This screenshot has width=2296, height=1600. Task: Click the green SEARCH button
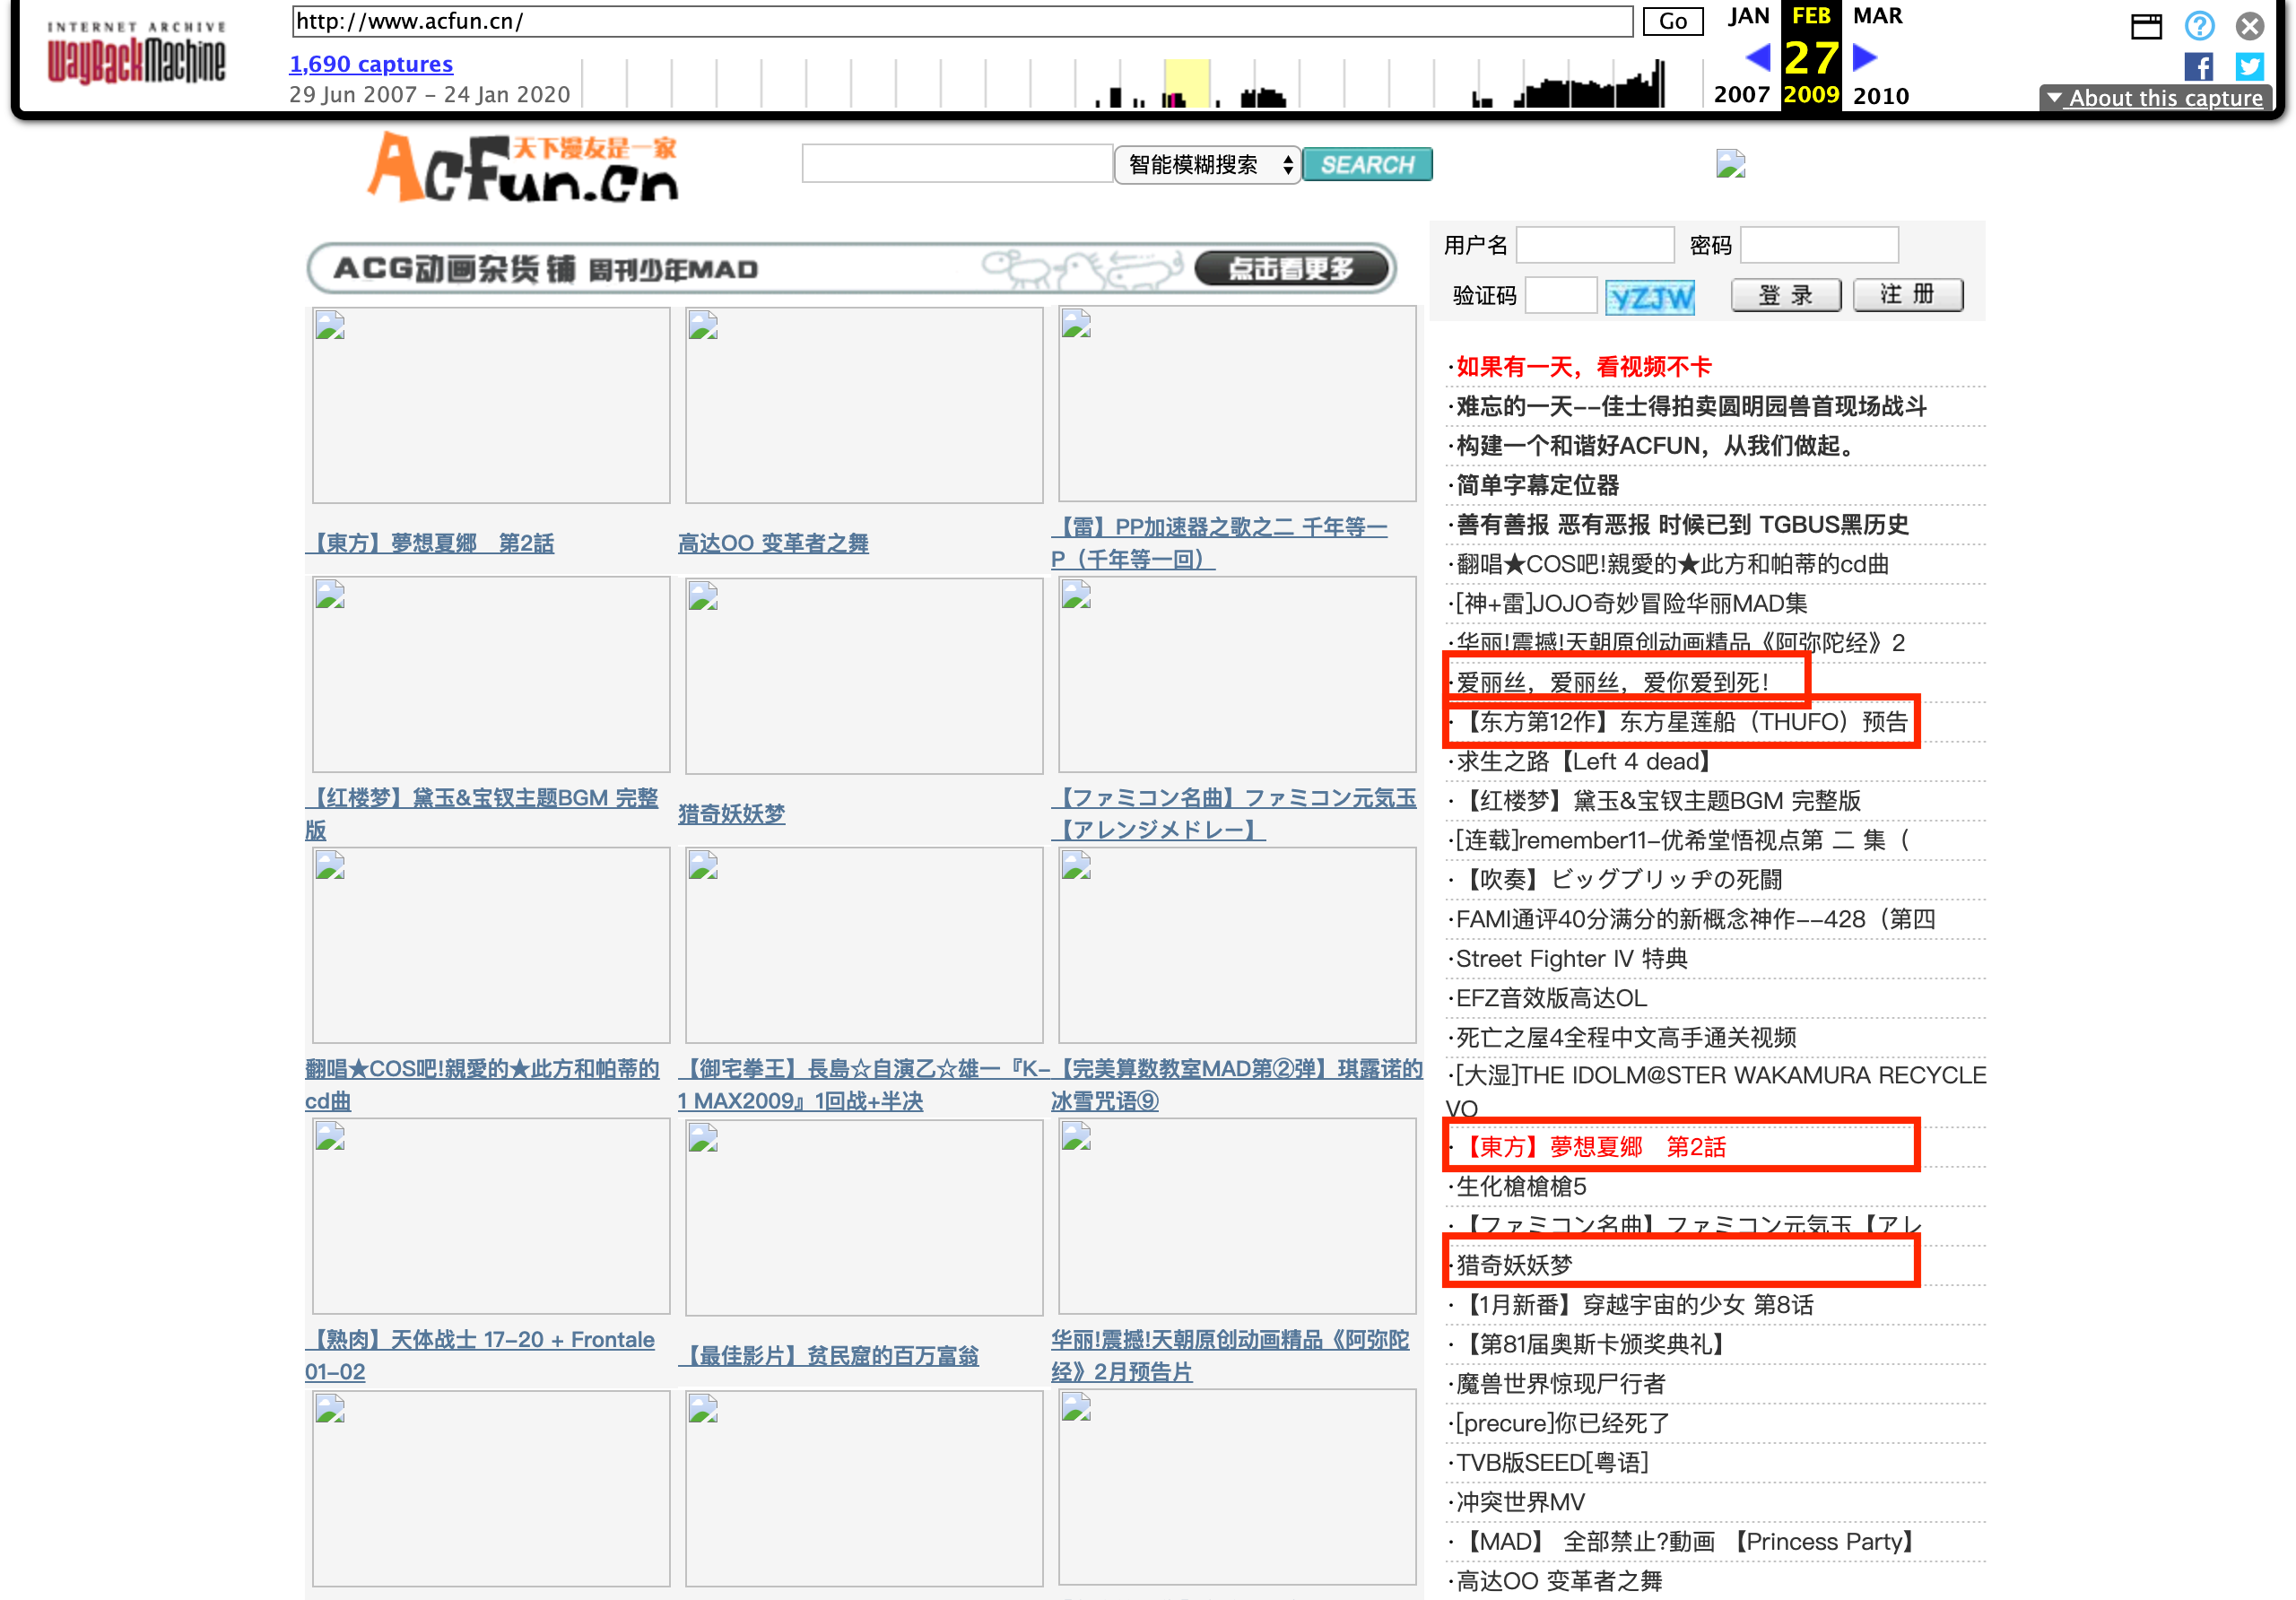[x=1367, y=165]
